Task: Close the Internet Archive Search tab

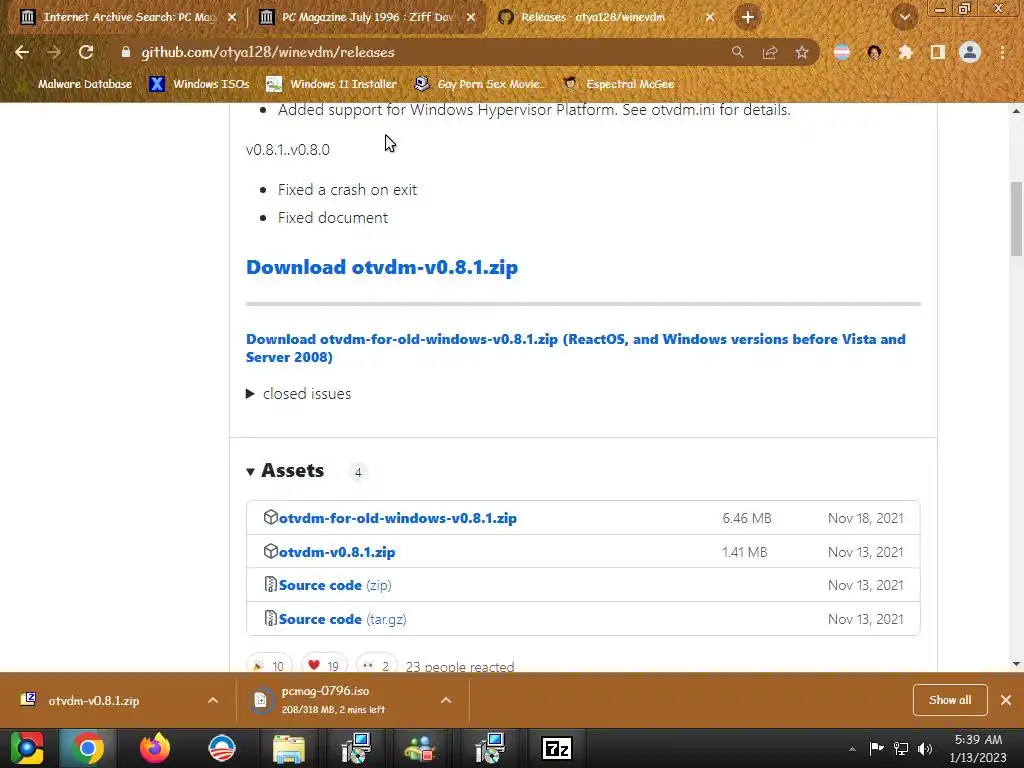Action: pyautogui.click(x=232, y=17)
